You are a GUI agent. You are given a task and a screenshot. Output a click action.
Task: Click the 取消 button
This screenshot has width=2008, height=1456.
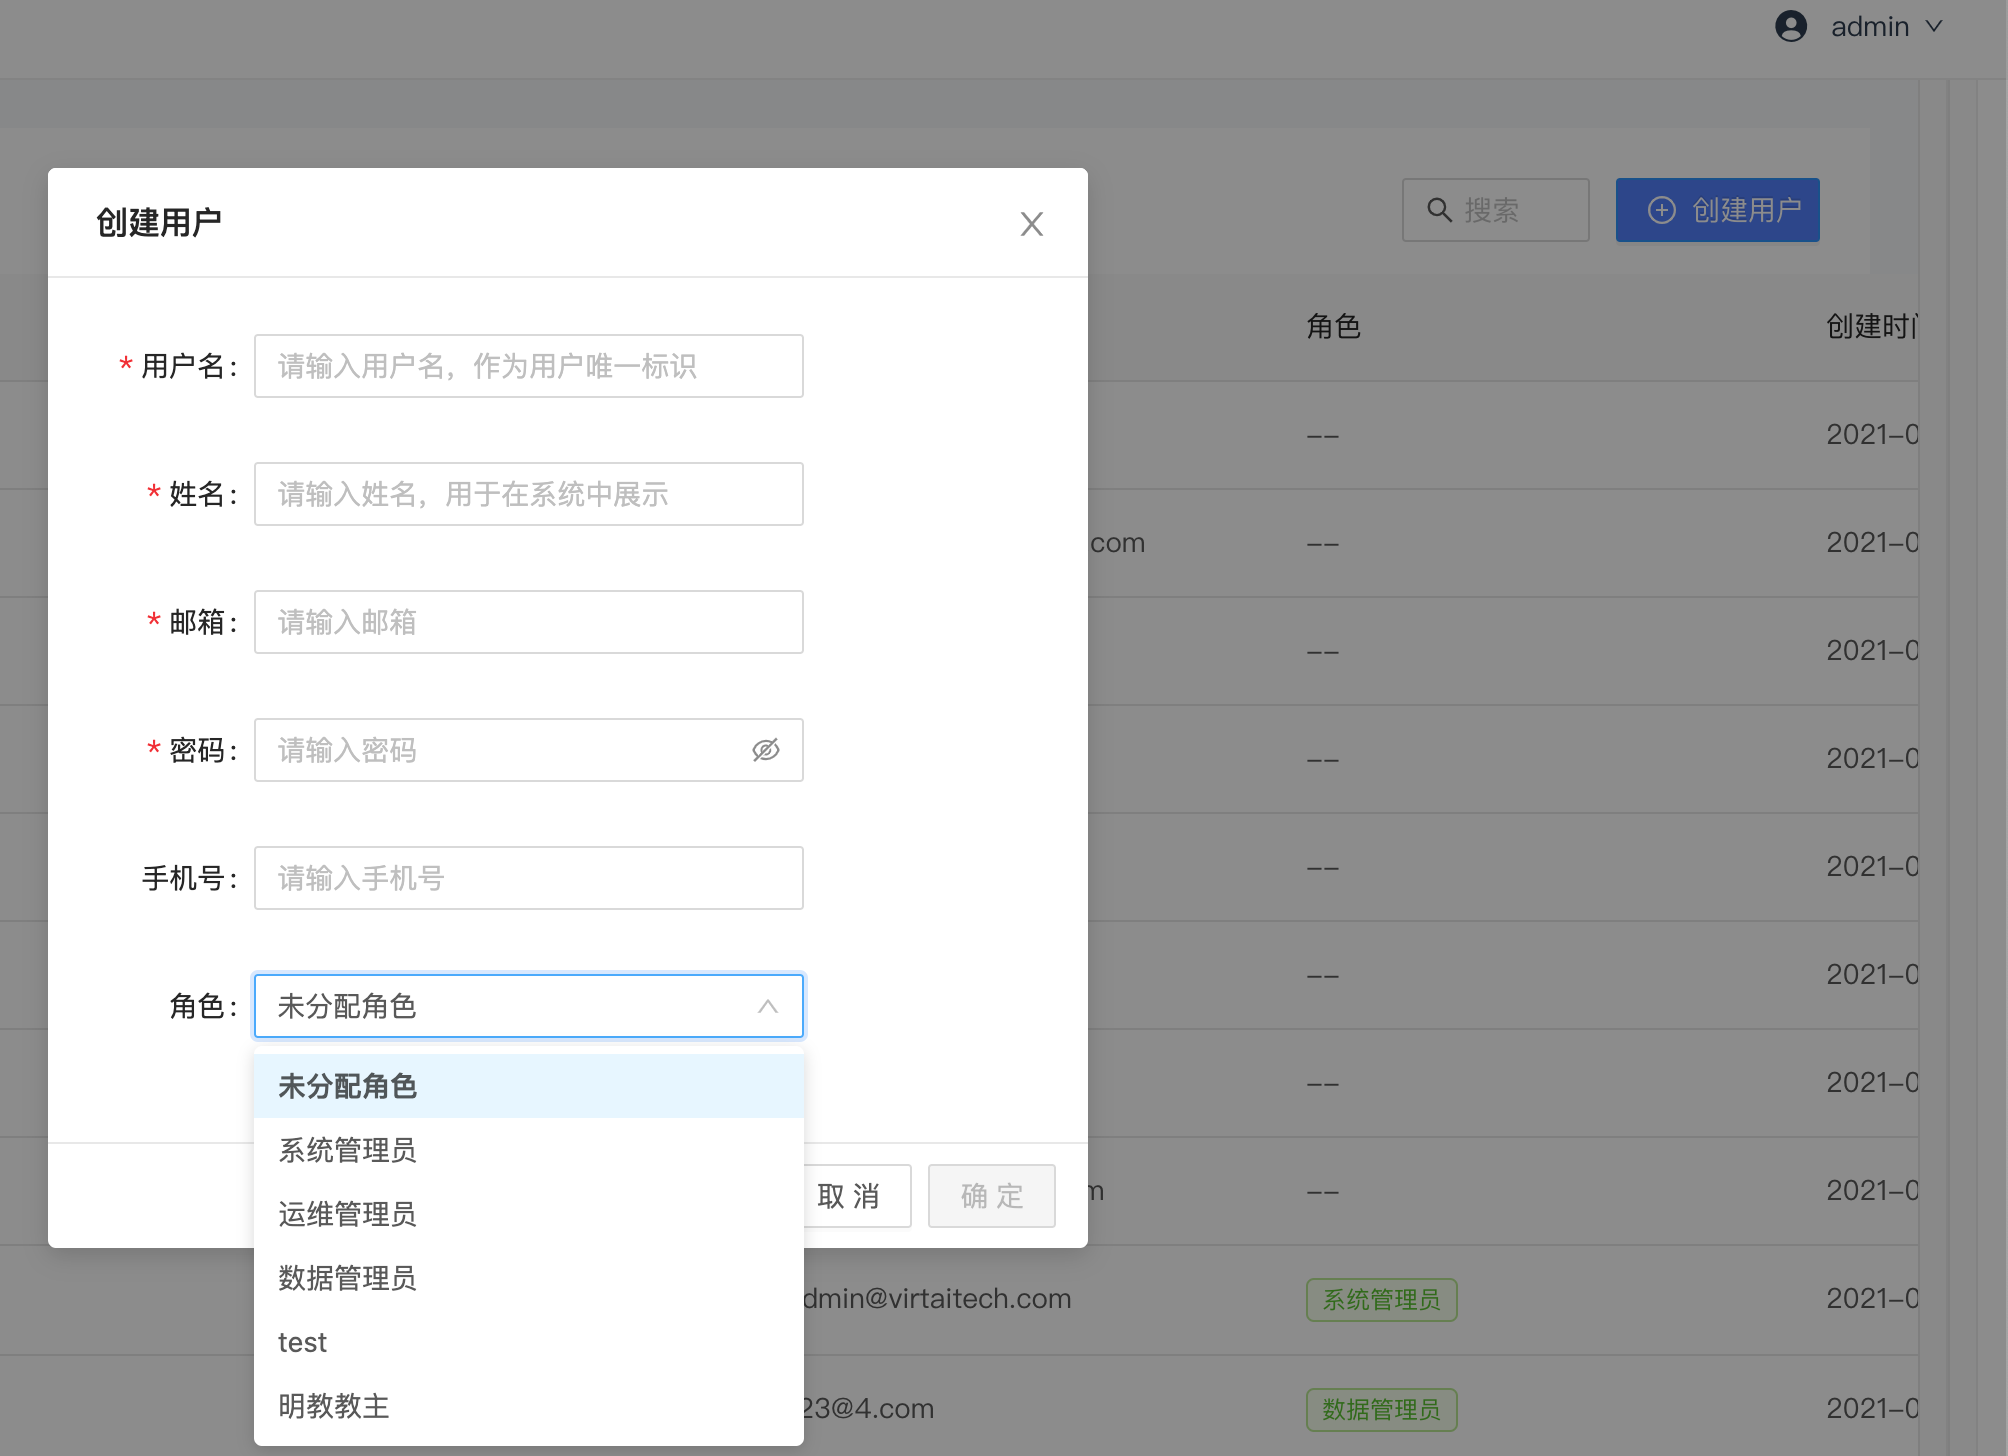pyautogui.click(x=857, y=1196)
